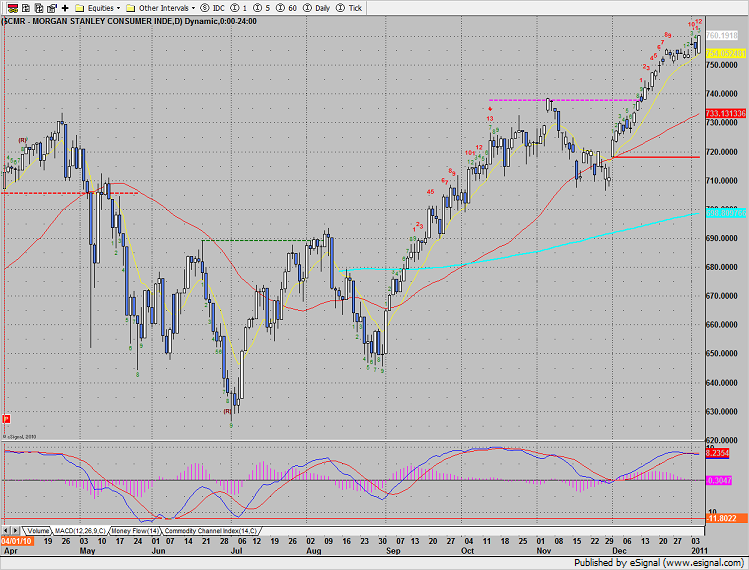
Task: Click the second toolbar window icon
Action: coord(26,8)
